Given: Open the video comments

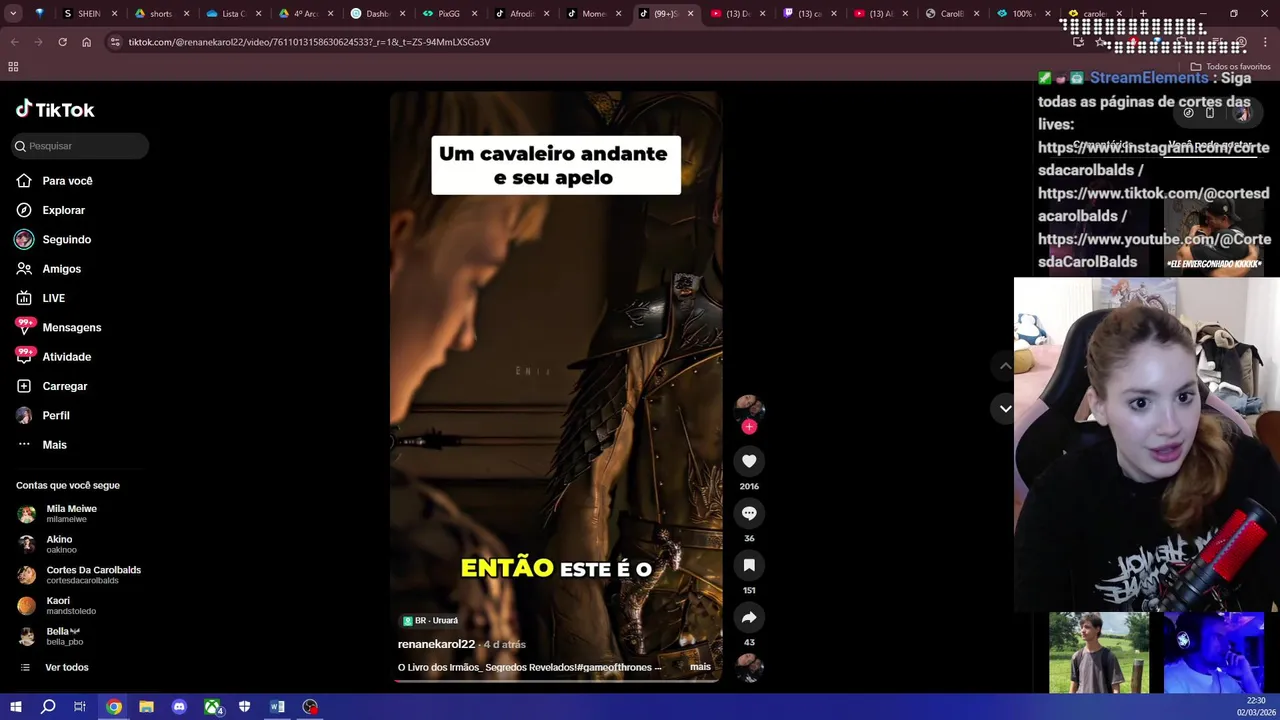Looking at the screenshot, I should pos(749,513).
